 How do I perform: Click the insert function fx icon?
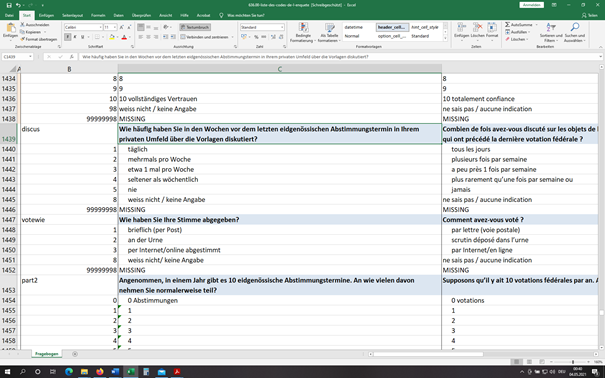[72, 57]
